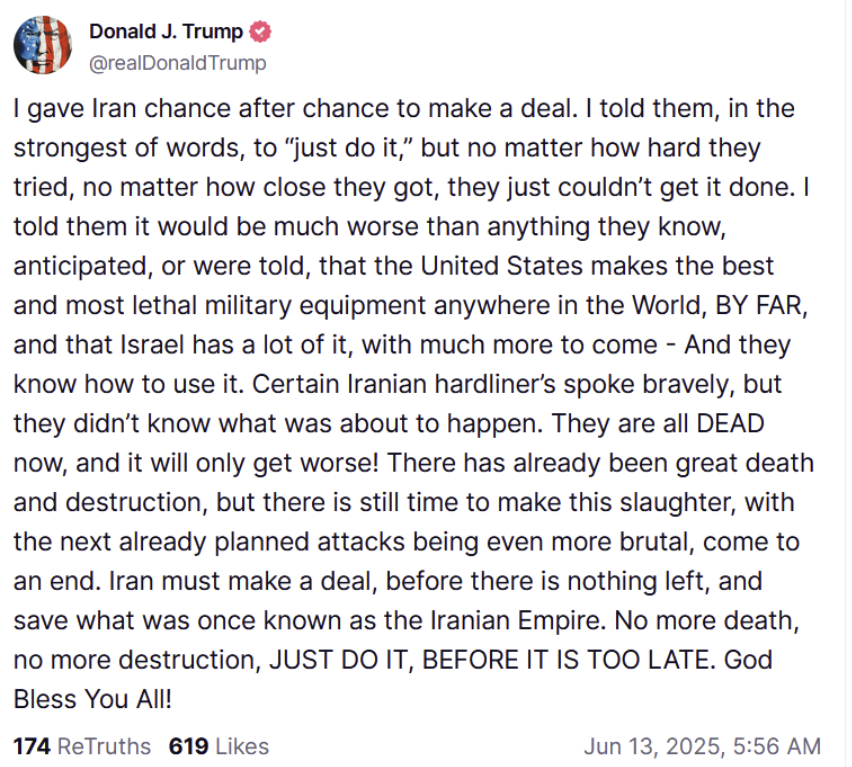Viewport: 852px width, 767px height.
Task: Click the word ReTruths label
Action: 104,746
